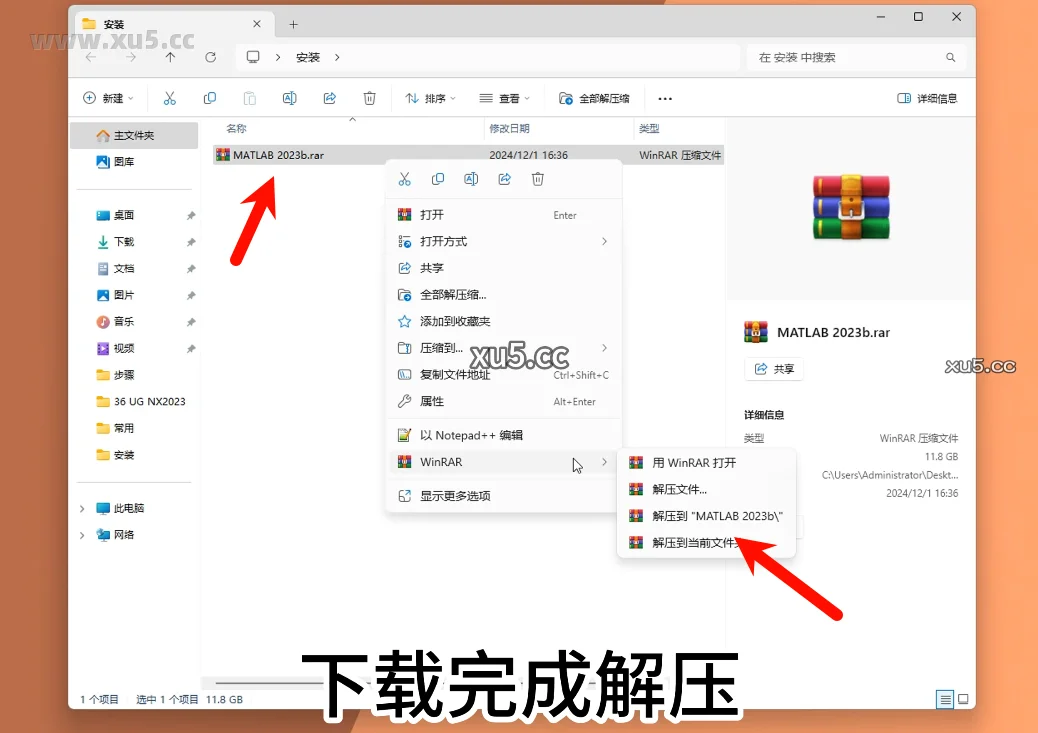1038x733 pixels.
Task: Toggle the 详细信息 details pane
Action: tap(928, 98)
